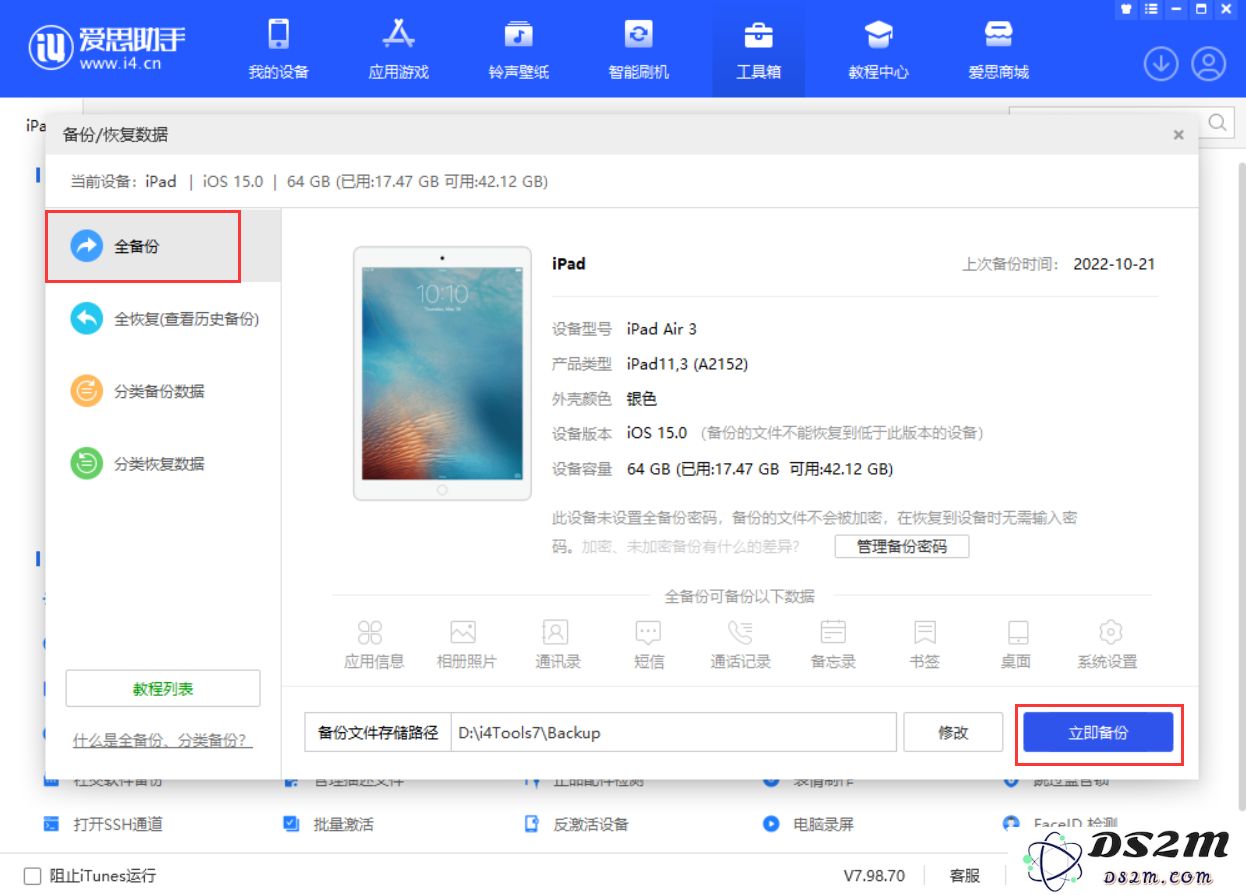The image size is (1246, 895).
Task: Open 反激活设备 tool
Action: [x=577, y=825]
